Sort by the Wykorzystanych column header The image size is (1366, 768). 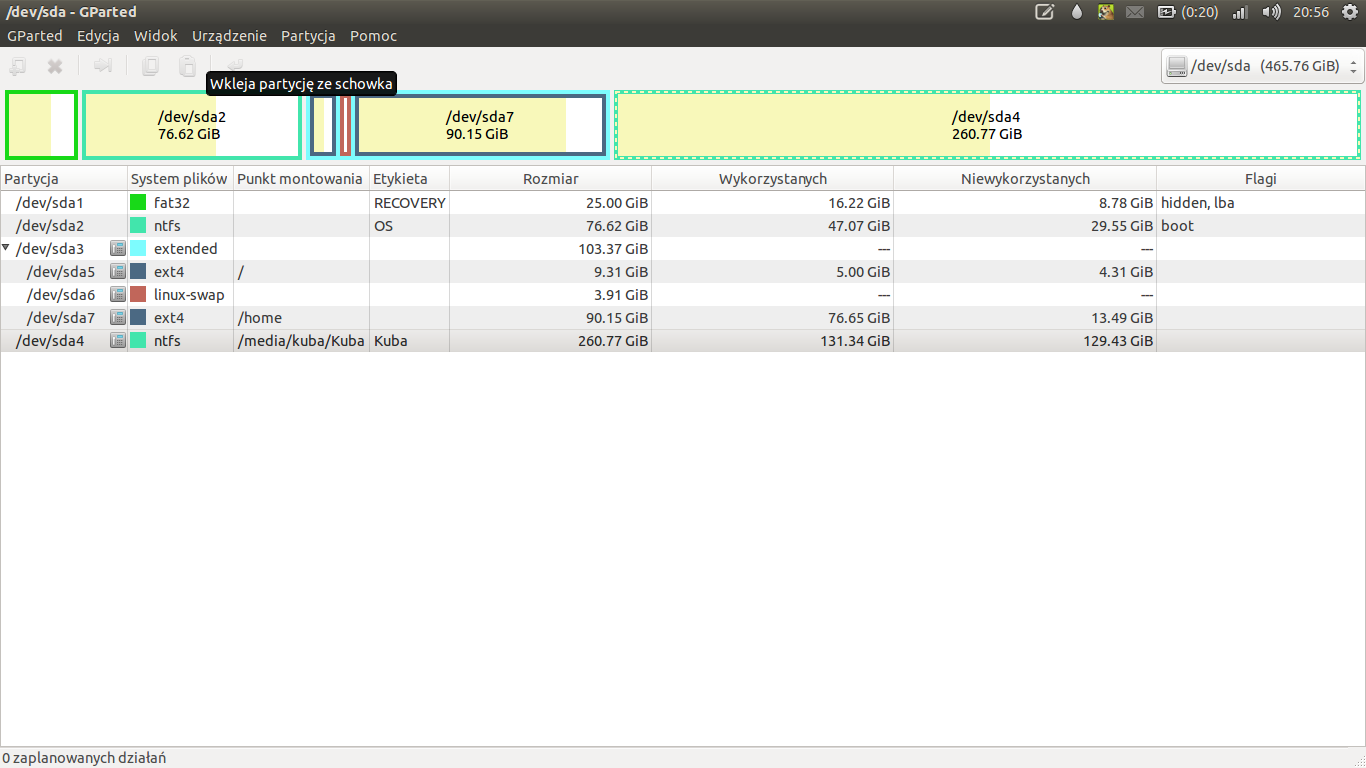coord(773,179)
